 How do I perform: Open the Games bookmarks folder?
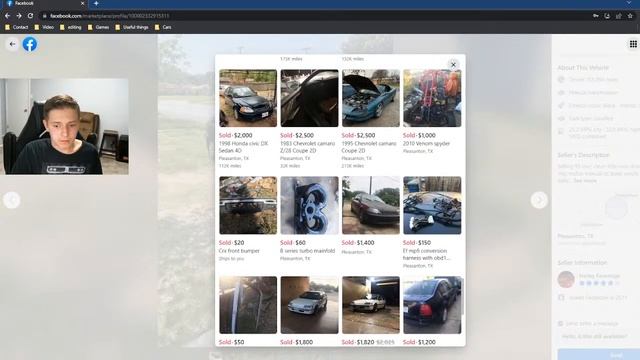tap(98, 27)
